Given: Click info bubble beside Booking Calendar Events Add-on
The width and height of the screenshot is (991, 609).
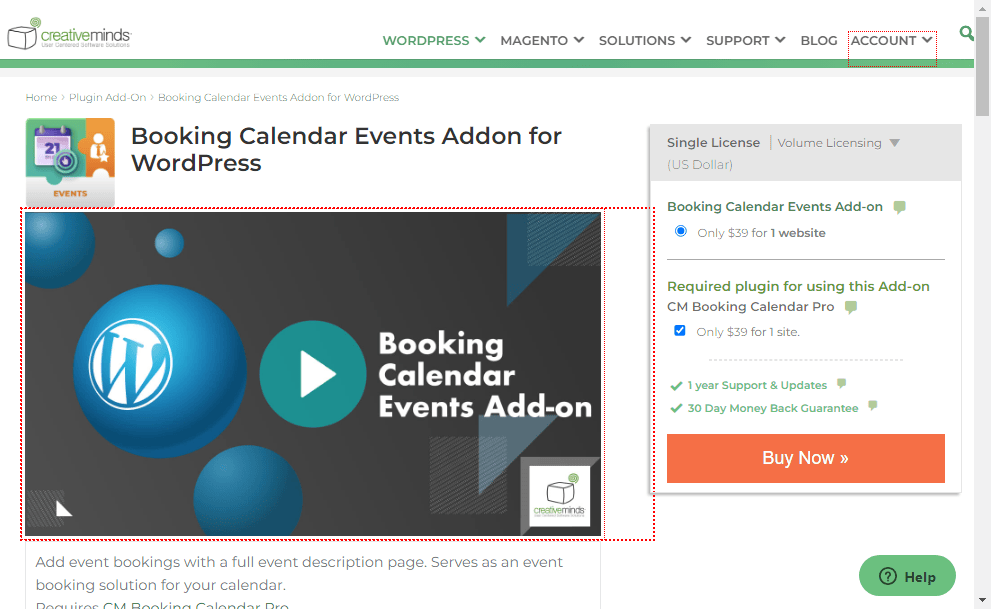Looking at the screenshot, I should [x=899, y=207].
